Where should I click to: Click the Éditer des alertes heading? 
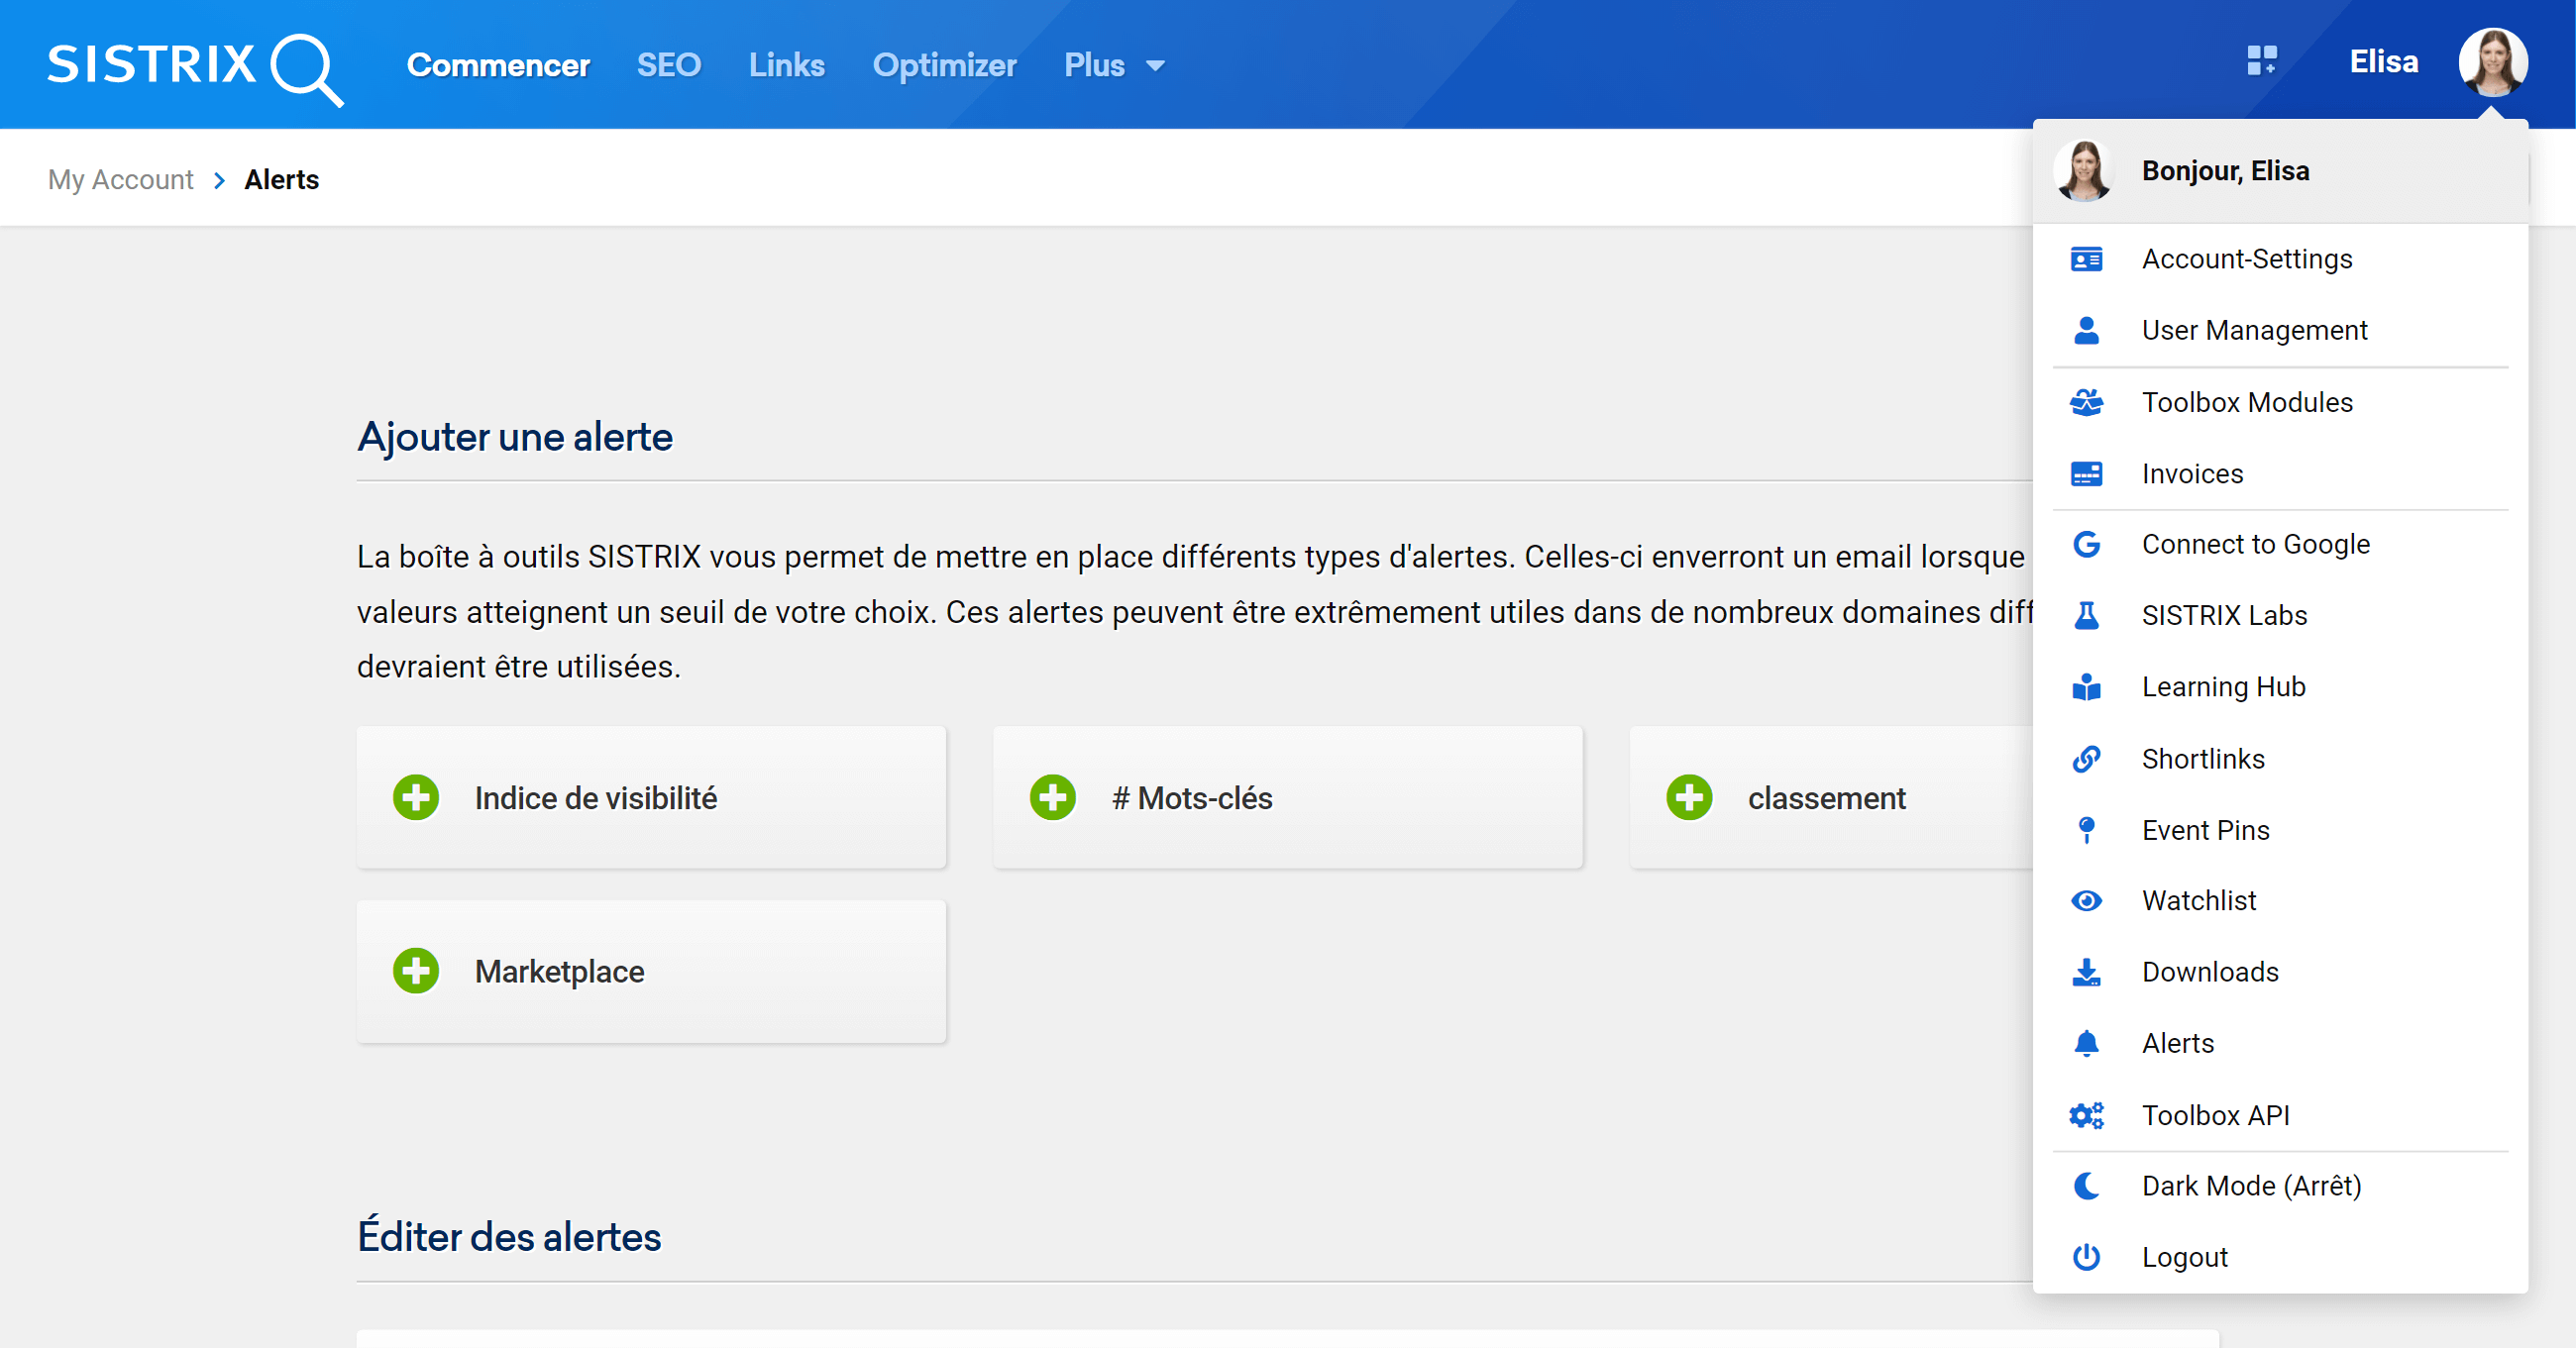coord(509,1237)
